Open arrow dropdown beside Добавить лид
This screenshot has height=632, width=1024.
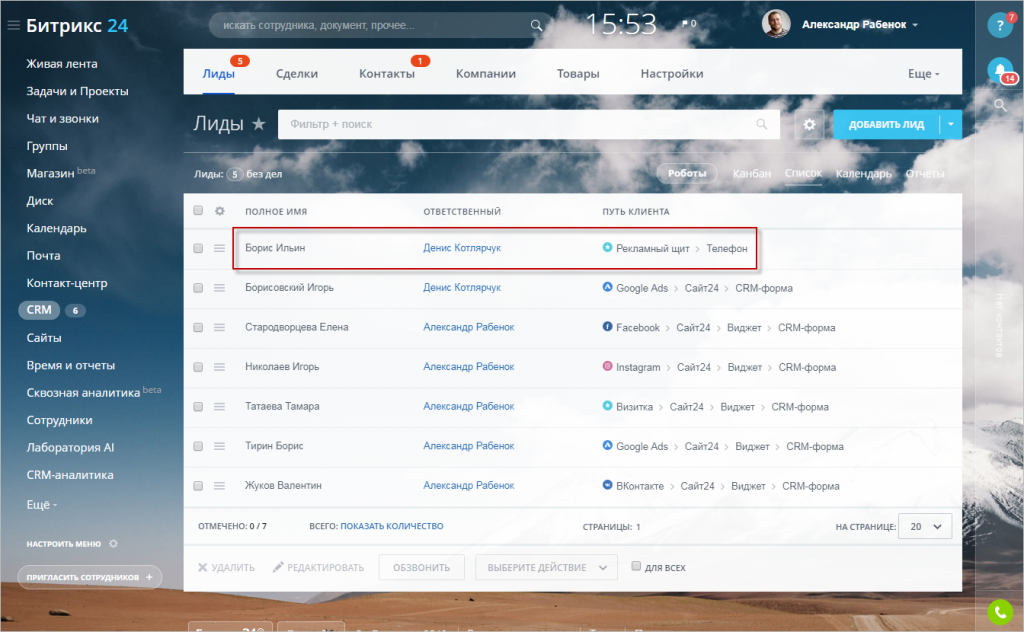click(951, 124)
